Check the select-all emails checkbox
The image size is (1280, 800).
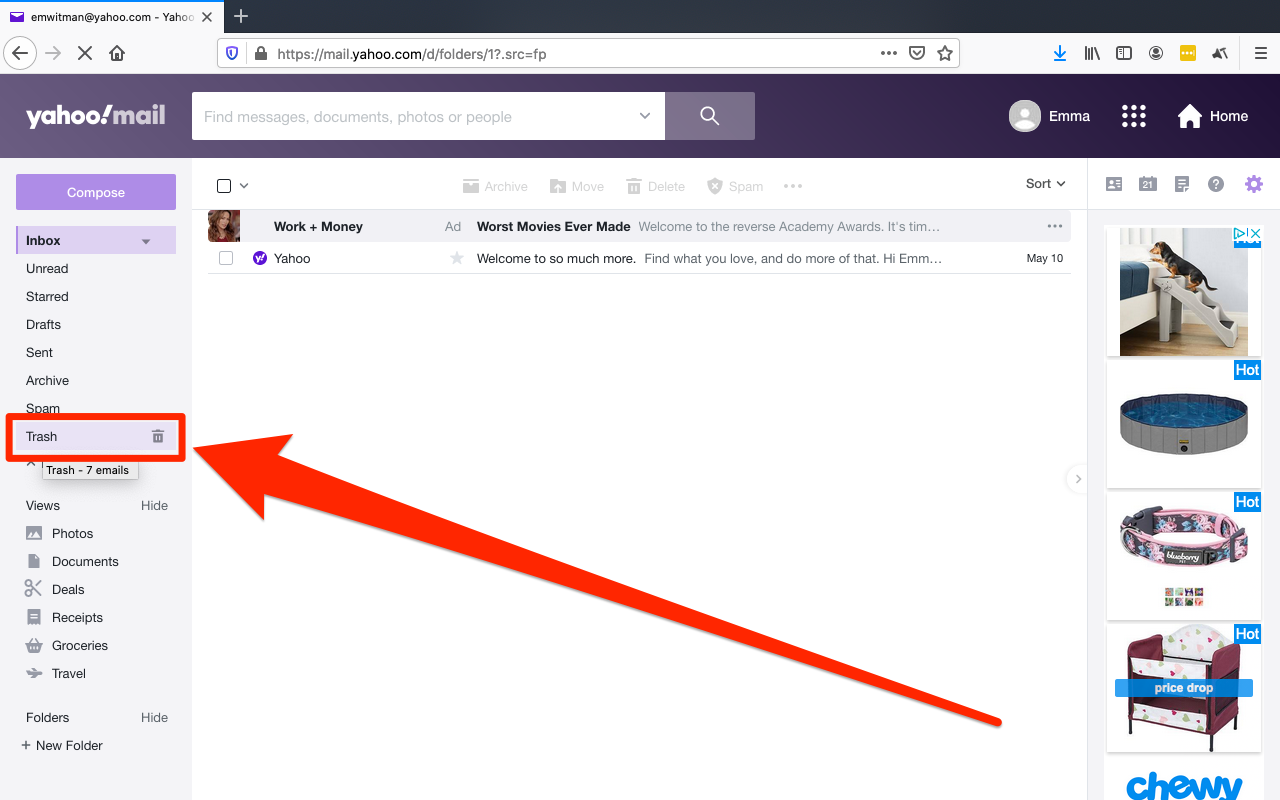224,186
